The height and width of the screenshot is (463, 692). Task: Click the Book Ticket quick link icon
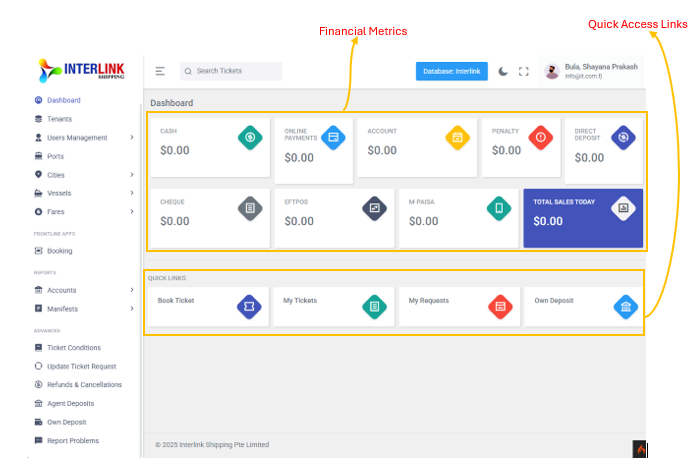coord(249,307)
